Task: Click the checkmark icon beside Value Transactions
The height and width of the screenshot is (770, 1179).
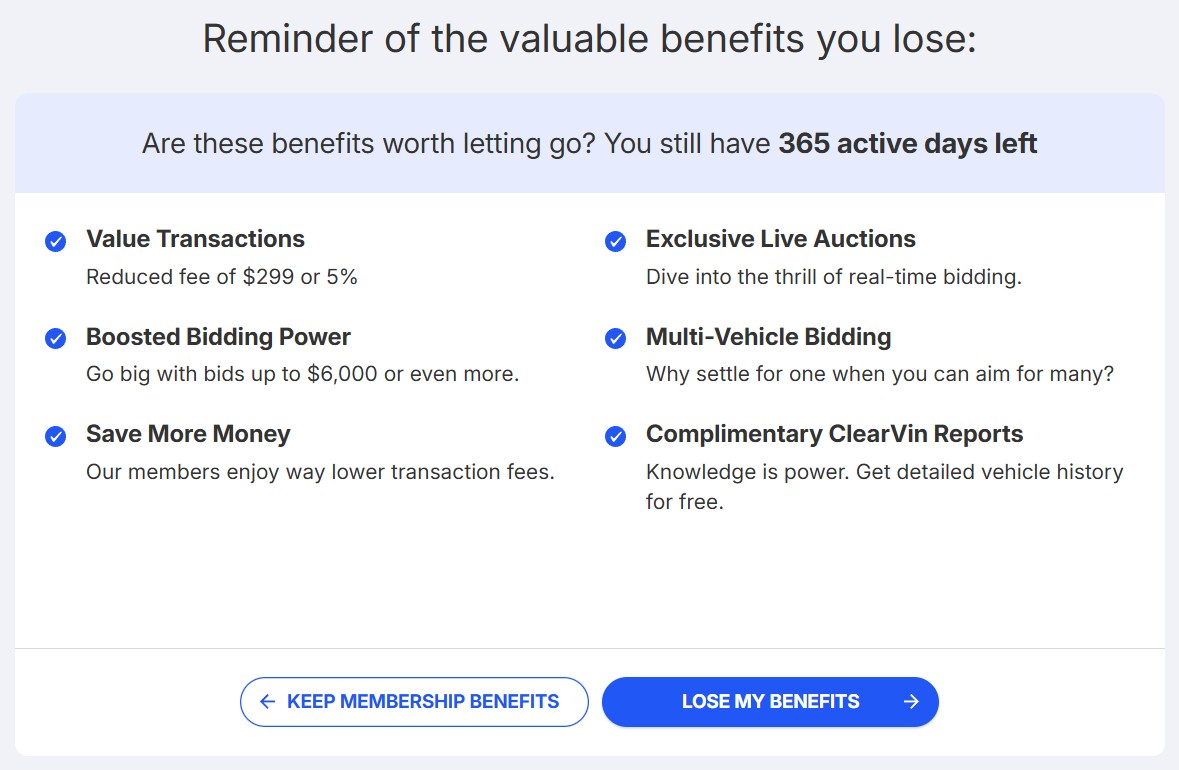Action: pos(56,241)
